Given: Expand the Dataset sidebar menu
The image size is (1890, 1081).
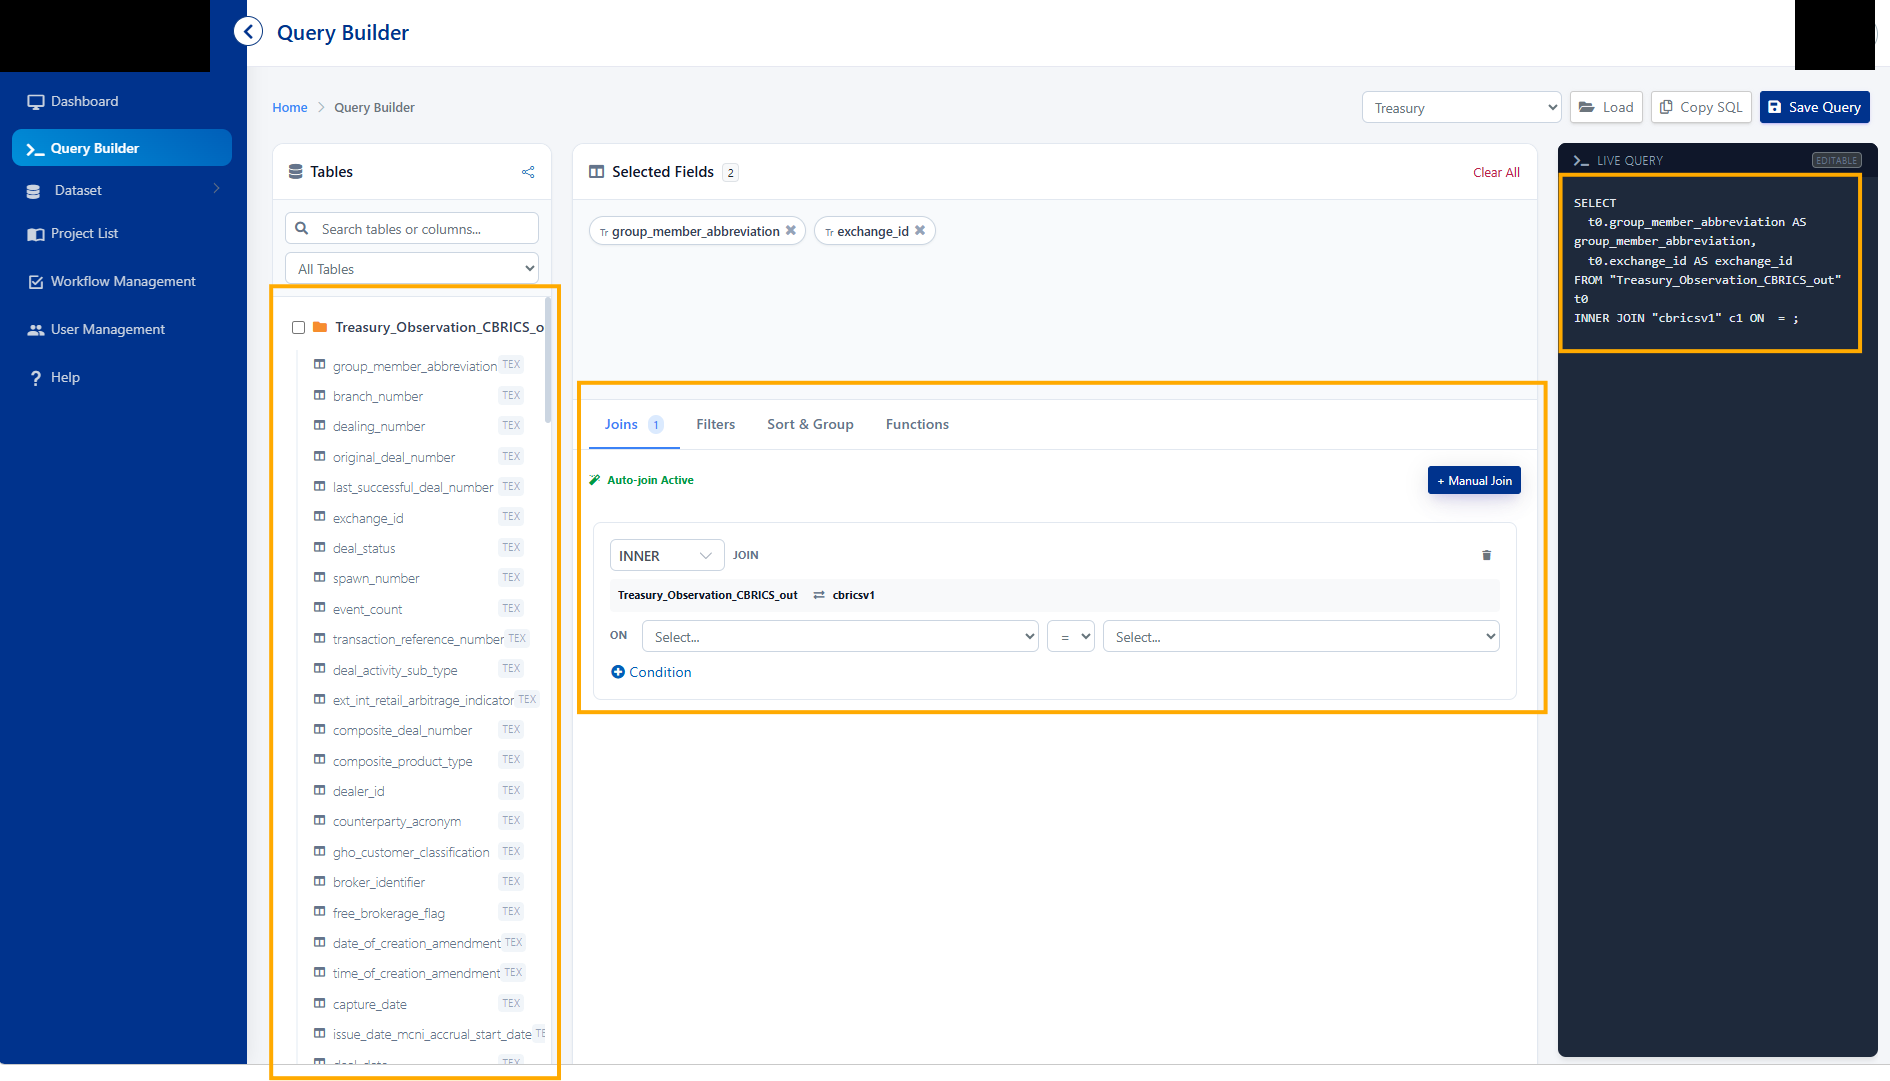Looking at the screenshot, I should point(122,190).
